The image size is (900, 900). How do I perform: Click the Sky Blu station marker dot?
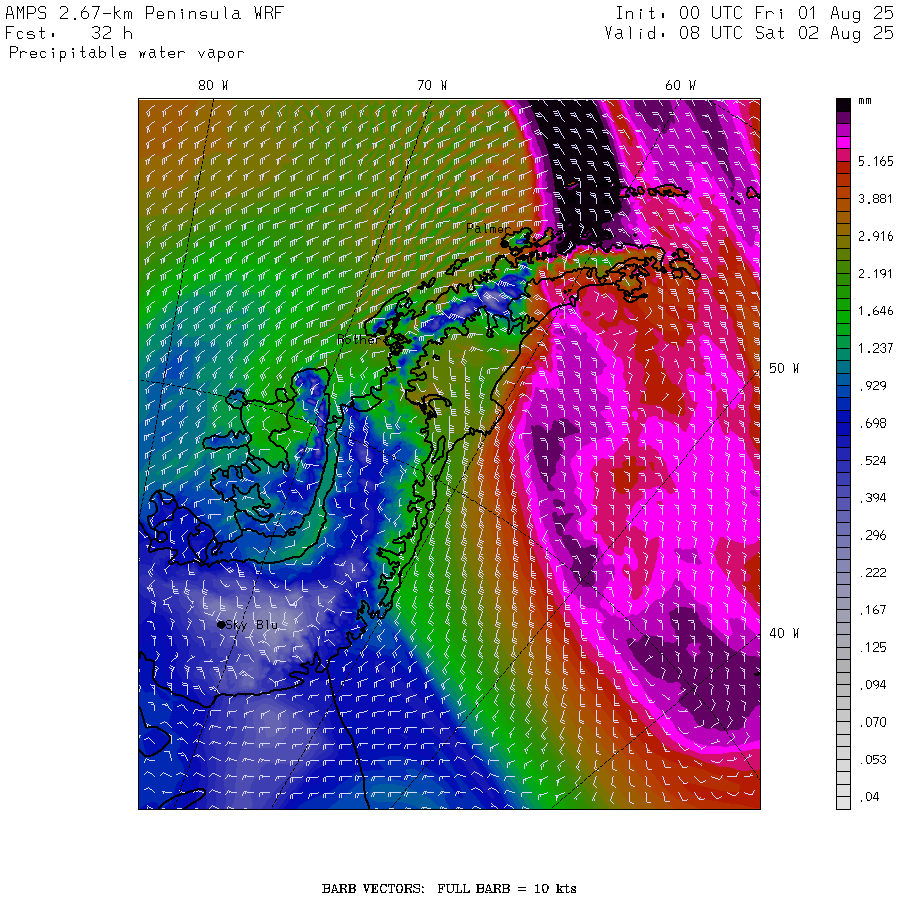pyautogui.click(x=221, y=624)
